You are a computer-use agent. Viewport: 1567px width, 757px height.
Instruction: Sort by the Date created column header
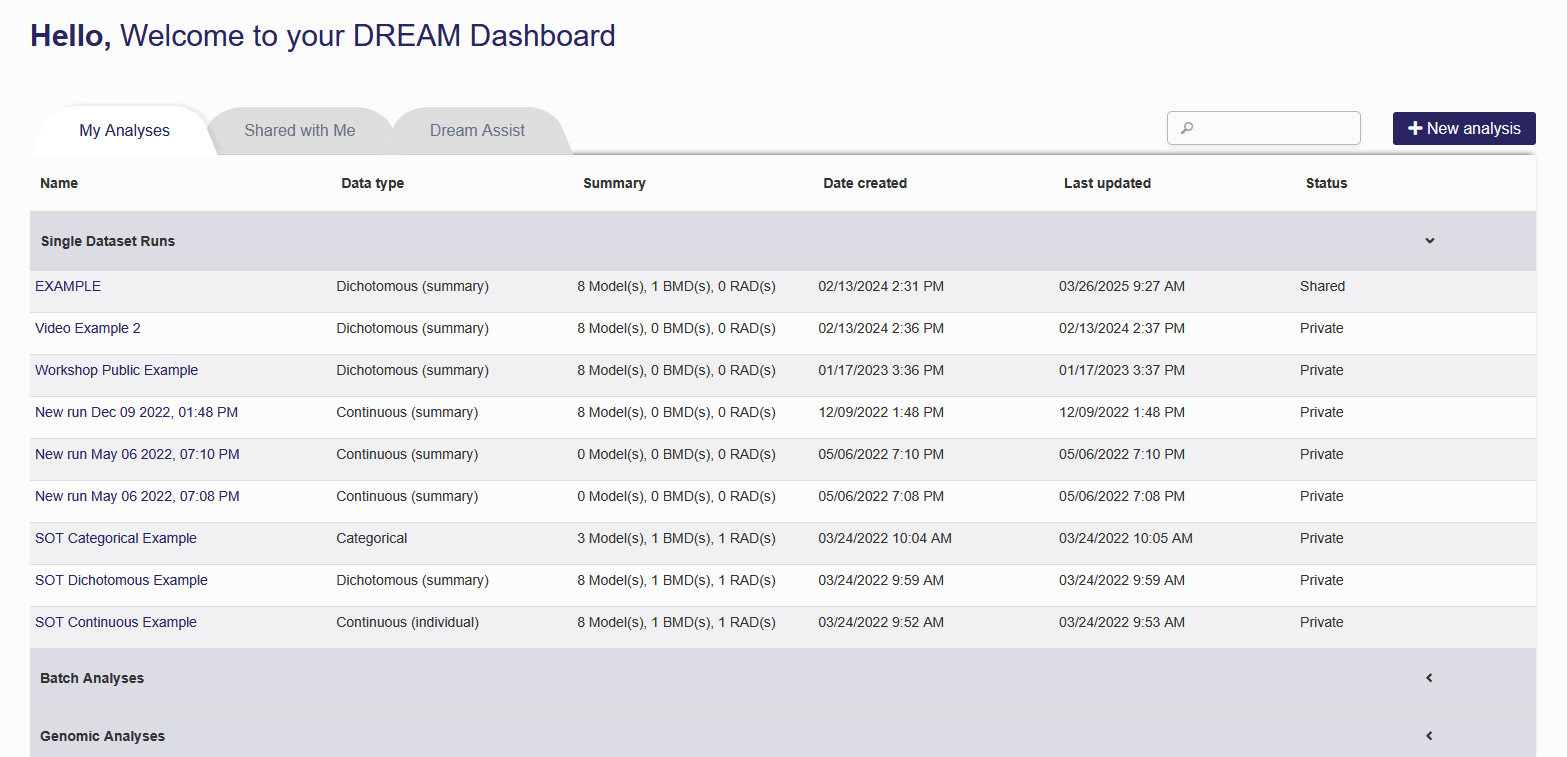865,183
